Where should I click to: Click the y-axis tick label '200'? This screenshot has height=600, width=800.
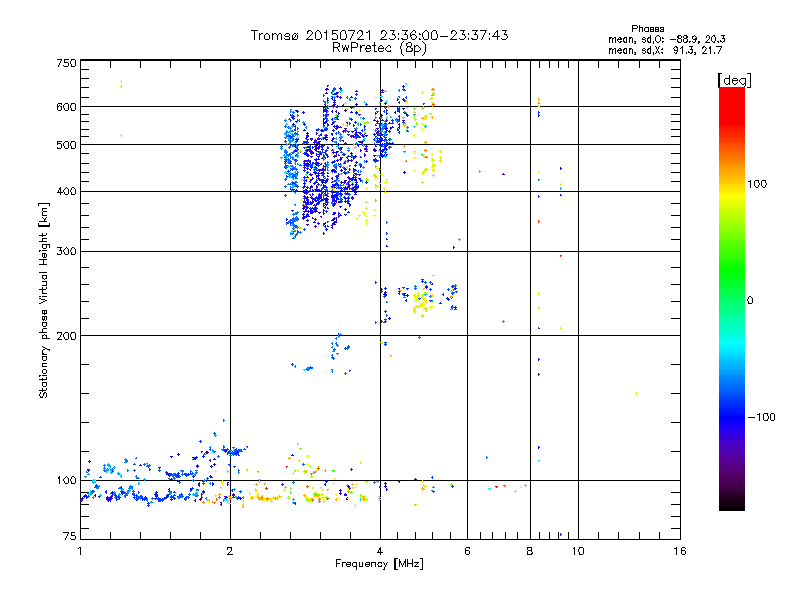(x=67, y=336)
